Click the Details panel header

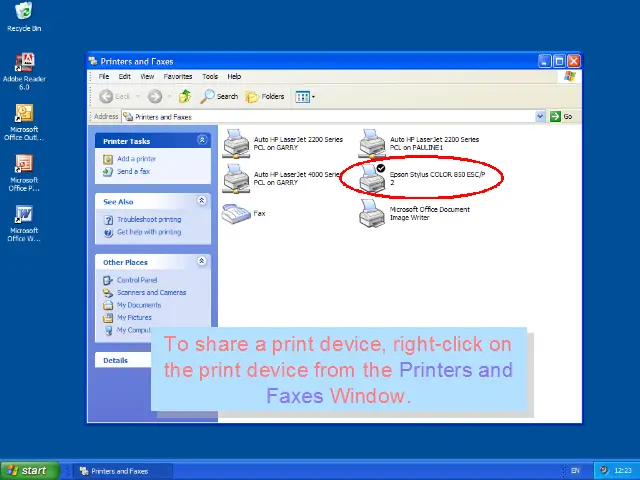[x=123, y=360]
